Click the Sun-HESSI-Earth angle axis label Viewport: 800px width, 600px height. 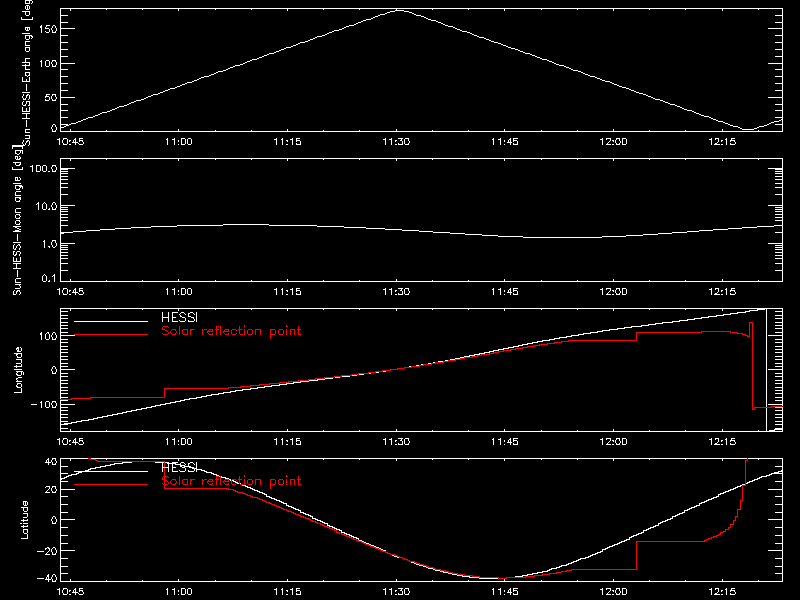point(27,73)
